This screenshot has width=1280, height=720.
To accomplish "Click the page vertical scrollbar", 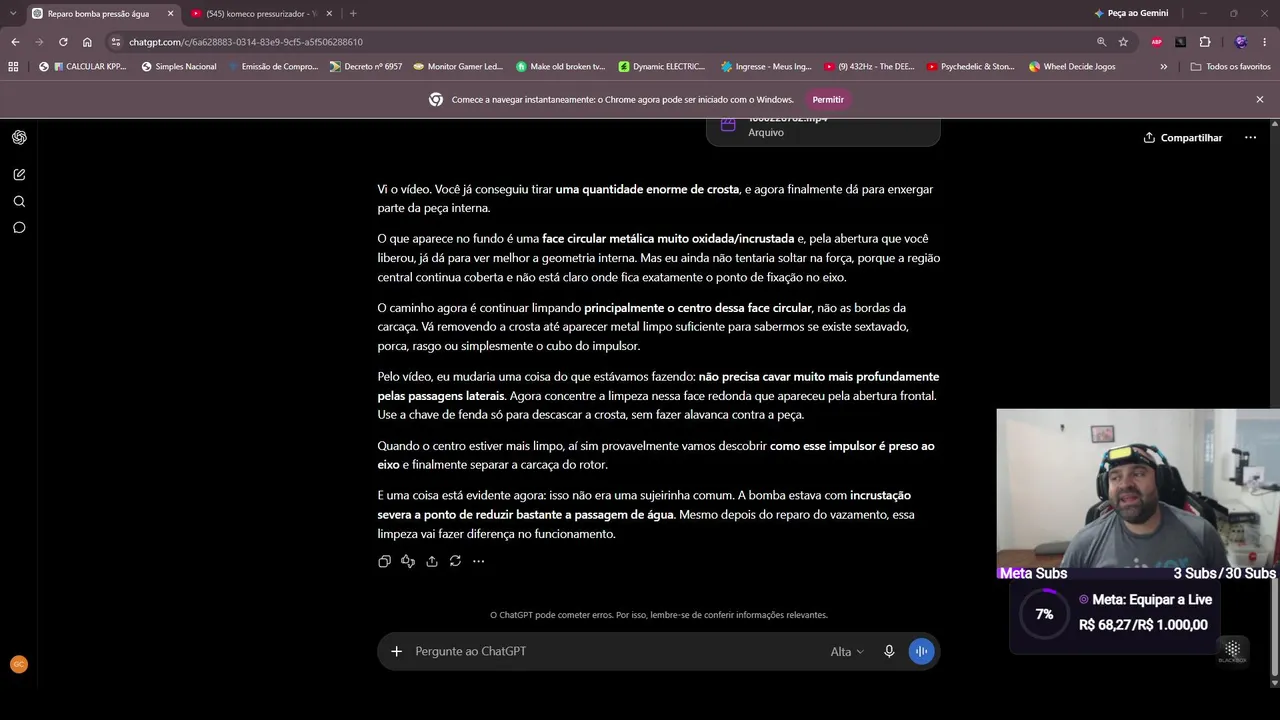I will (x=1275, y=400).
